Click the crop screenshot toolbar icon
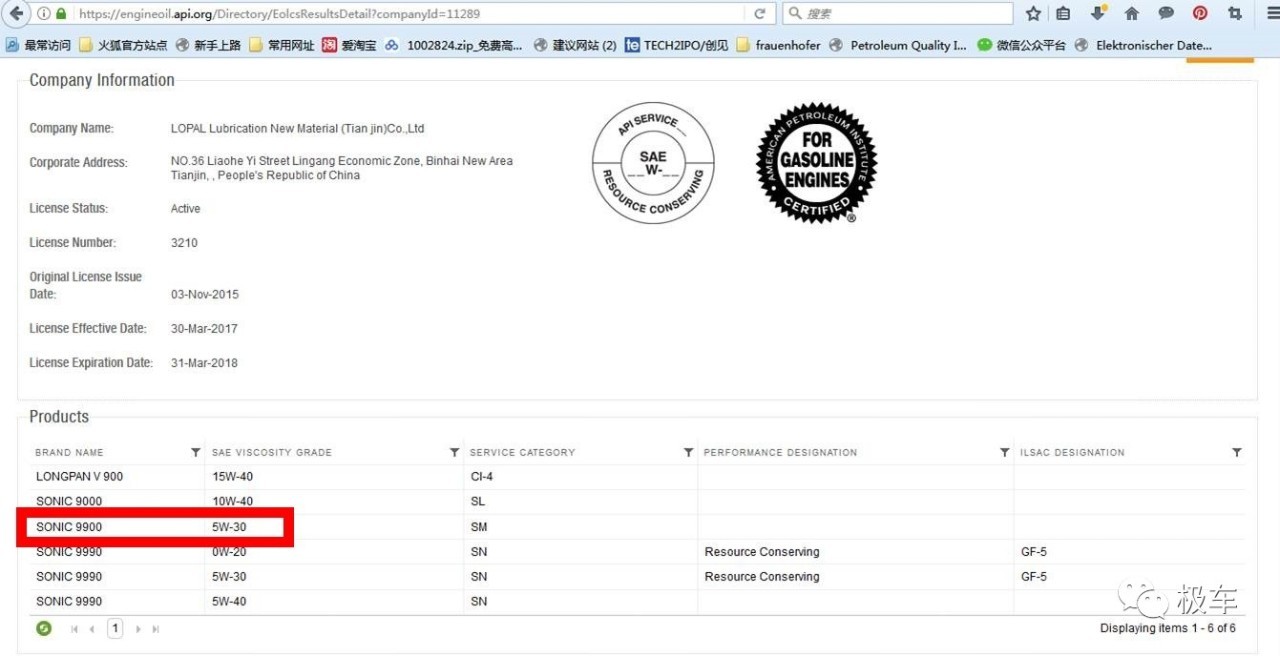This screenshot has width=1280, height=656. click(x=1234, y=14)
